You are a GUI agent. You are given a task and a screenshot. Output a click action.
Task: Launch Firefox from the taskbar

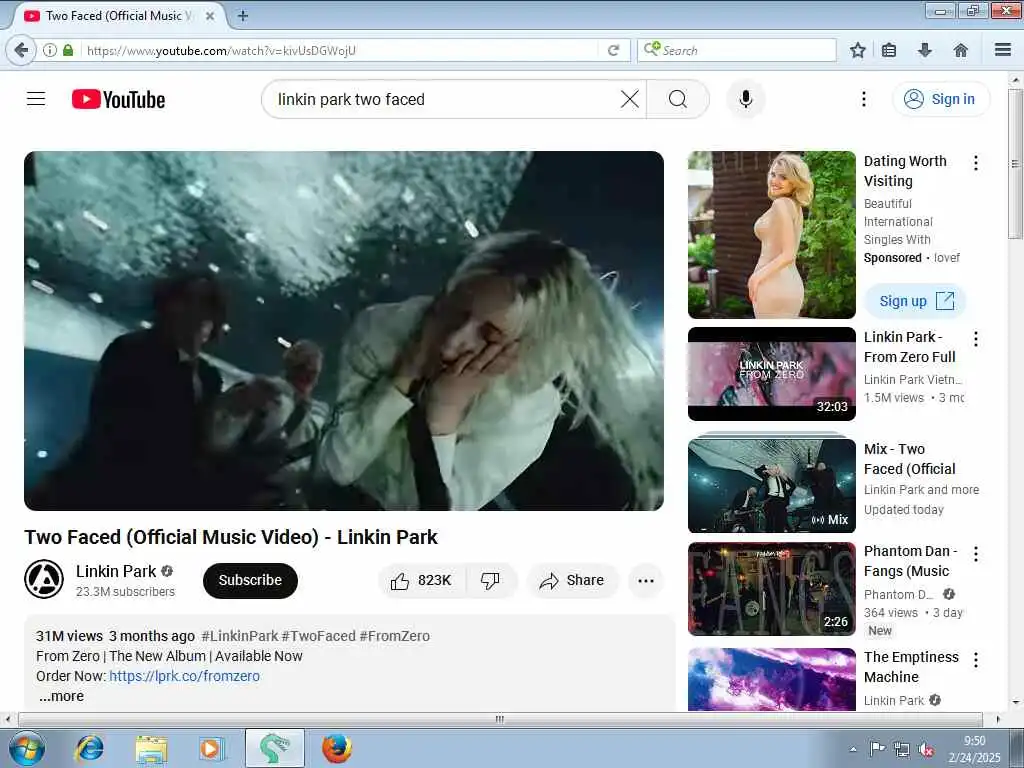point(337,748)
